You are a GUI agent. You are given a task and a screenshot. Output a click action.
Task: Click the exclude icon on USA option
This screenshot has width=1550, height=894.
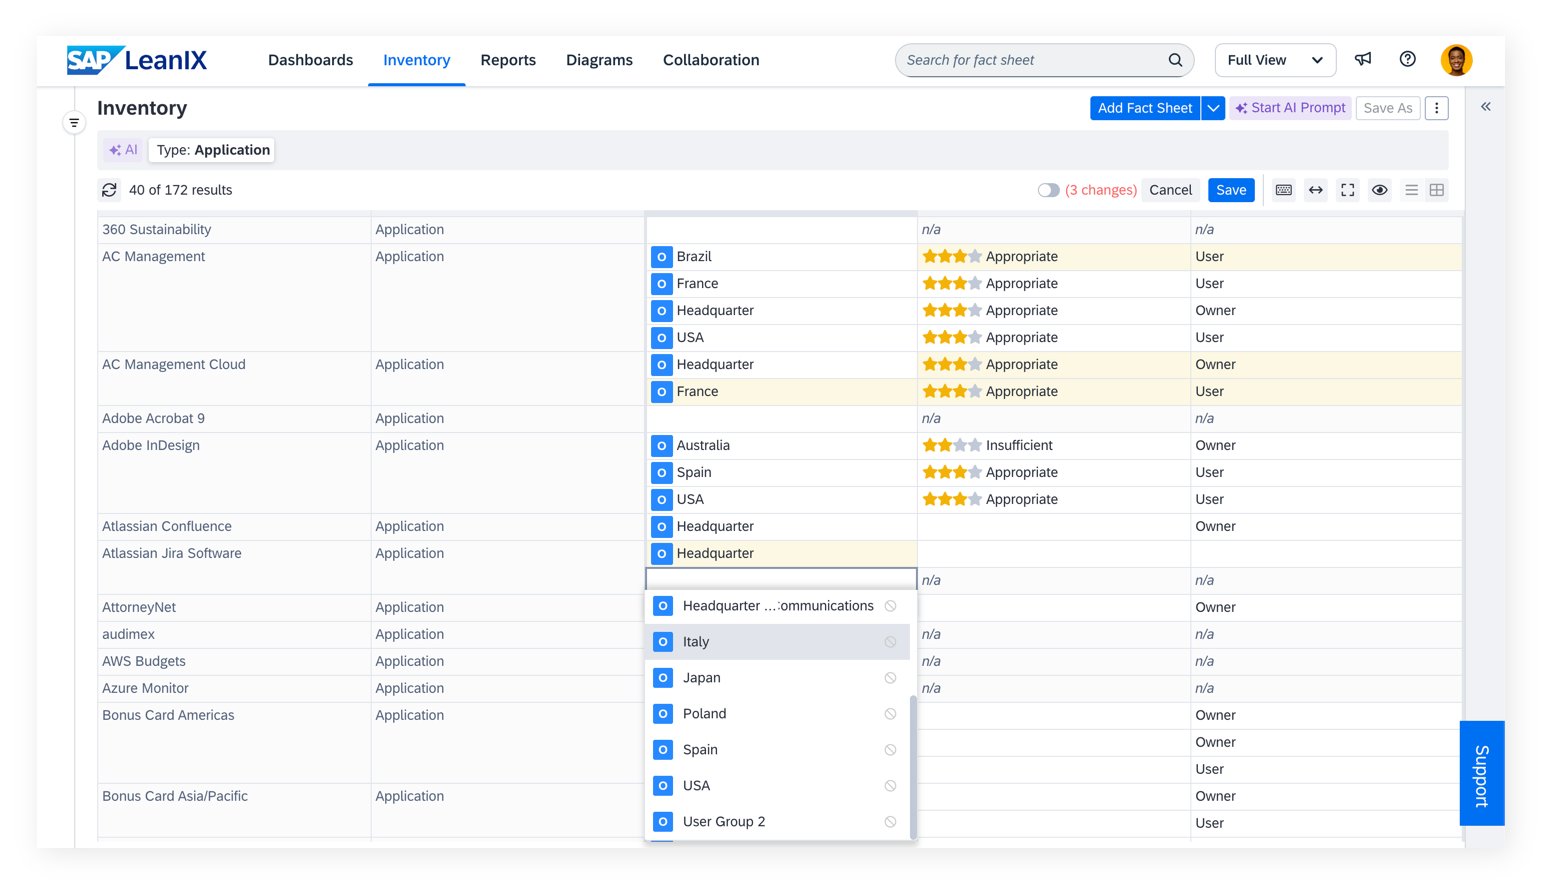coord(890,786)
